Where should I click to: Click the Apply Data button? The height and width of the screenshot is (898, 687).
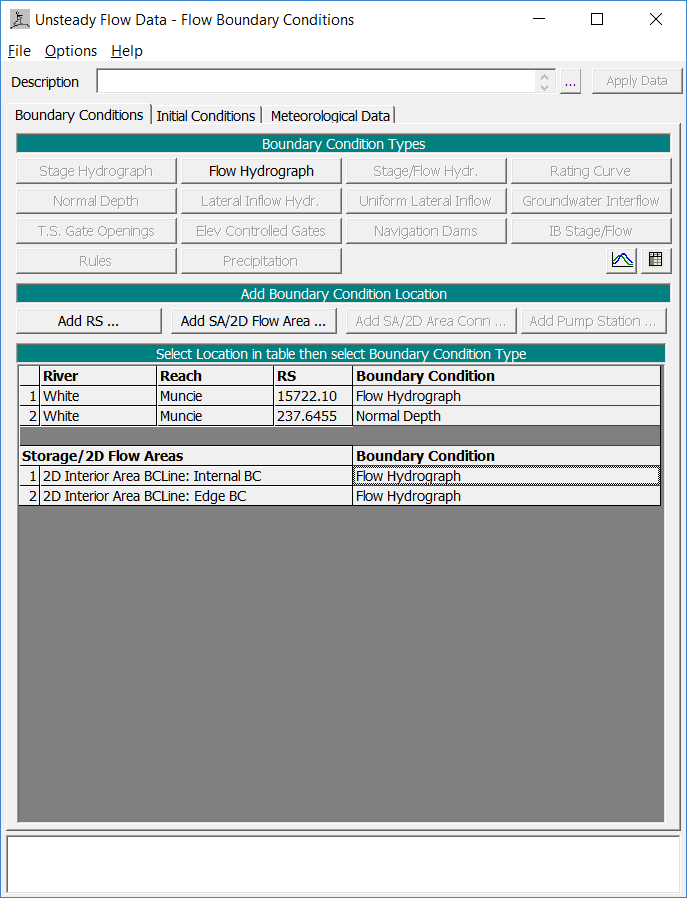coord(637,81)
